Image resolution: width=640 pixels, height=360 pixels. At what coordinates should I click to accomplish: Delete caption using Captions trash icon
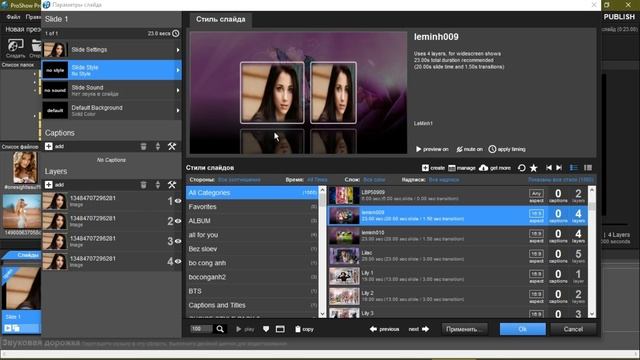[x=143, y=146]
